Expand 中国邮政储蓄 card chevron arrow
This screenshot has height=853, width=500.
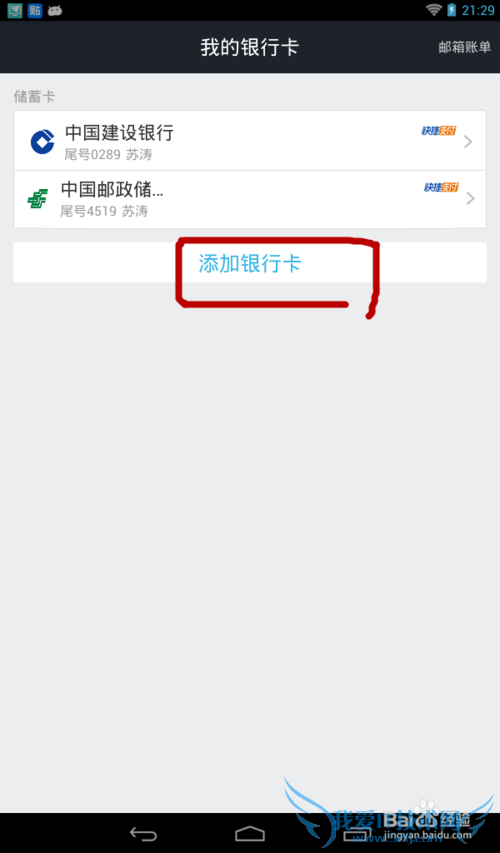coord(471,199)
